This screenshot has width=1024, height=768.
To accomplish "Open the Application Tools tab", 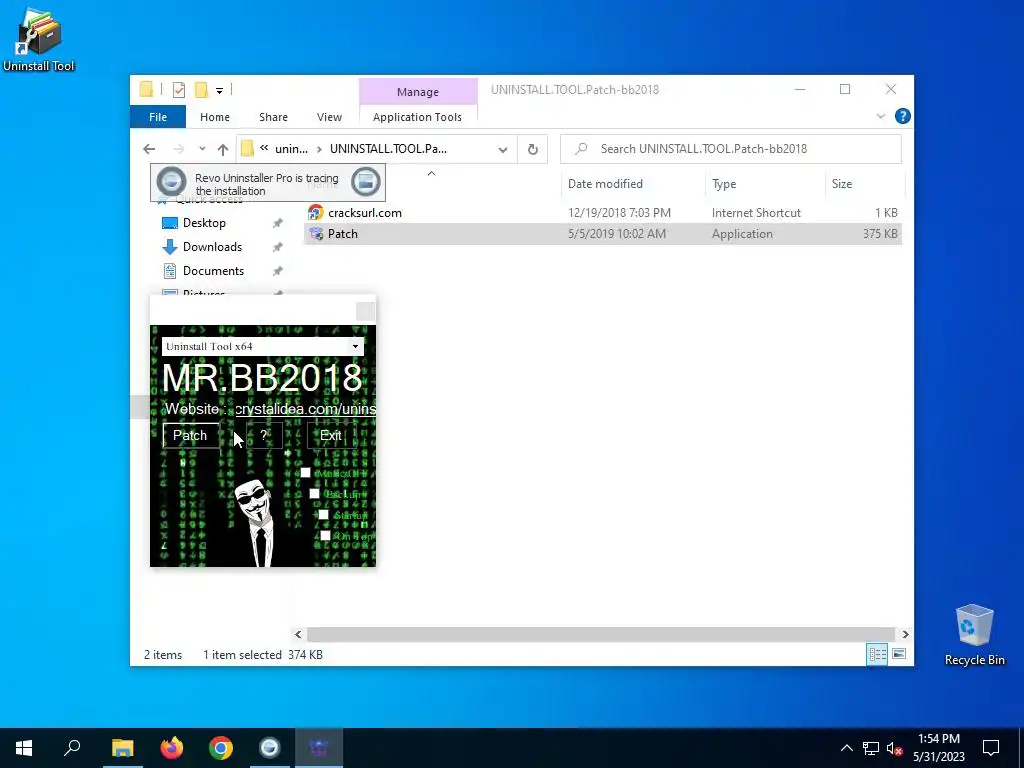I will coord(417,117).
